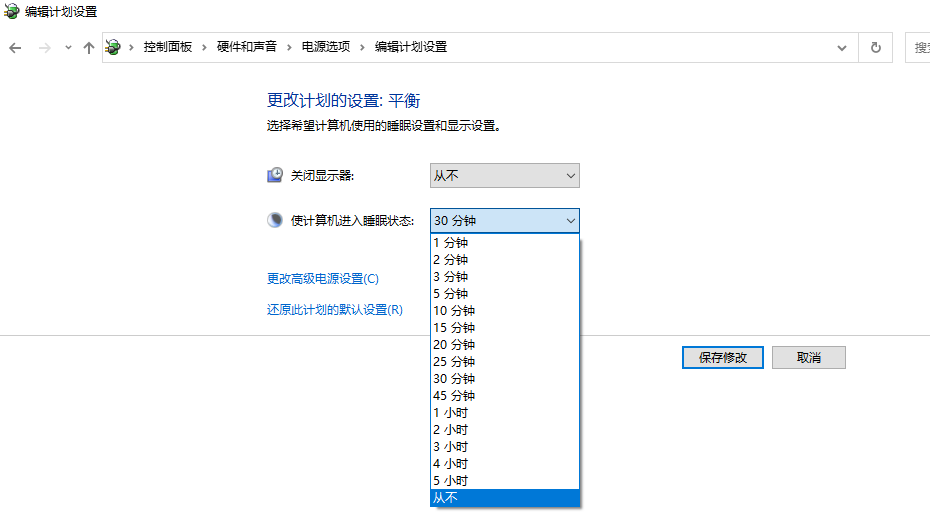This screenshot has height=527, width=930.
Task: Select 2 小时 sleep option
Action: [x=505, y=430]
